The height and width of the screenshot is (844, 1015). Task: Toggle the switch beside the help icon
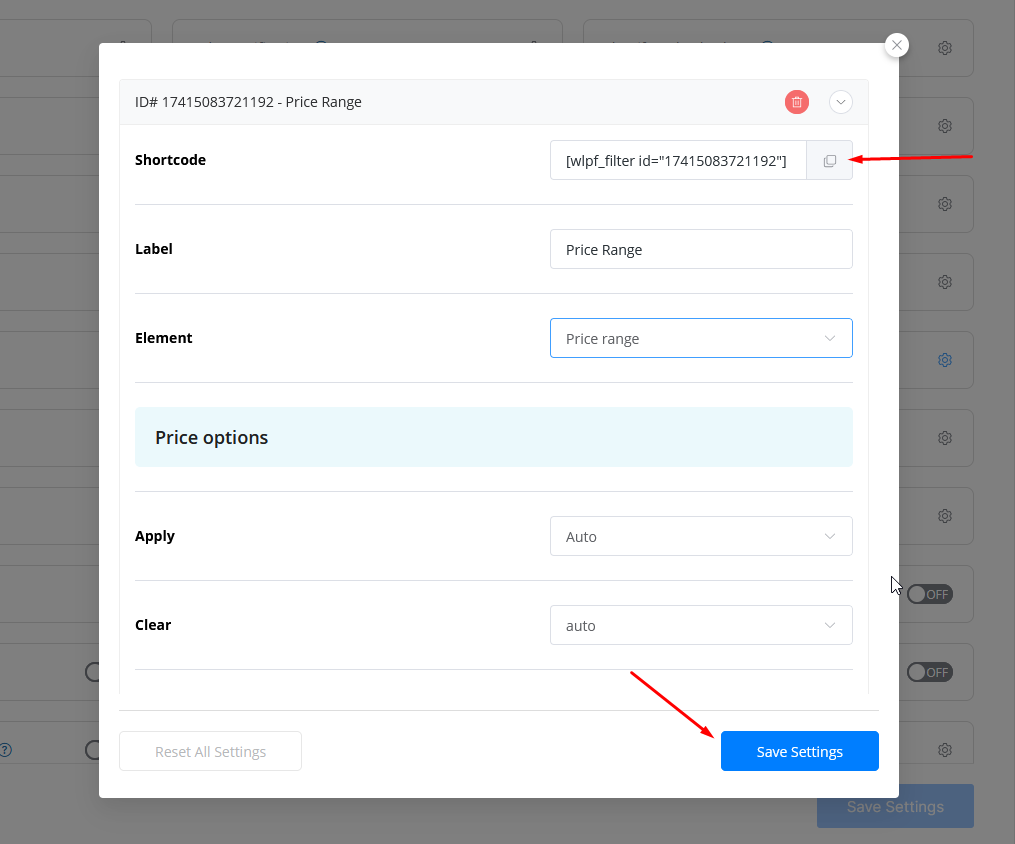click(93, 749)
